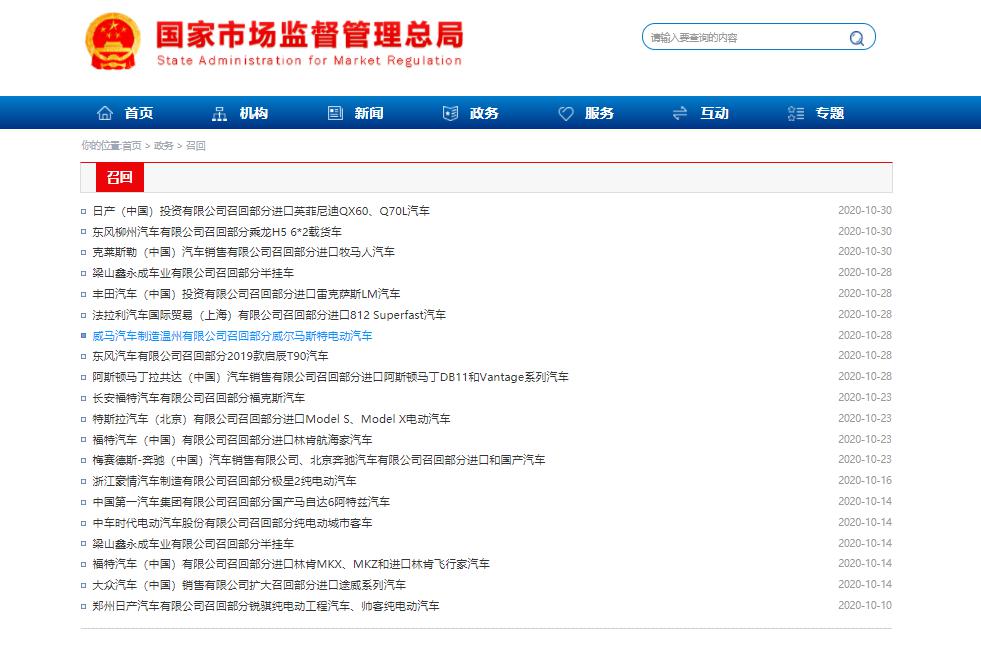Click the arrows icon beside 互动
Image resolution: width=981 pixels, height=646 pixels.
coord(680,113)
